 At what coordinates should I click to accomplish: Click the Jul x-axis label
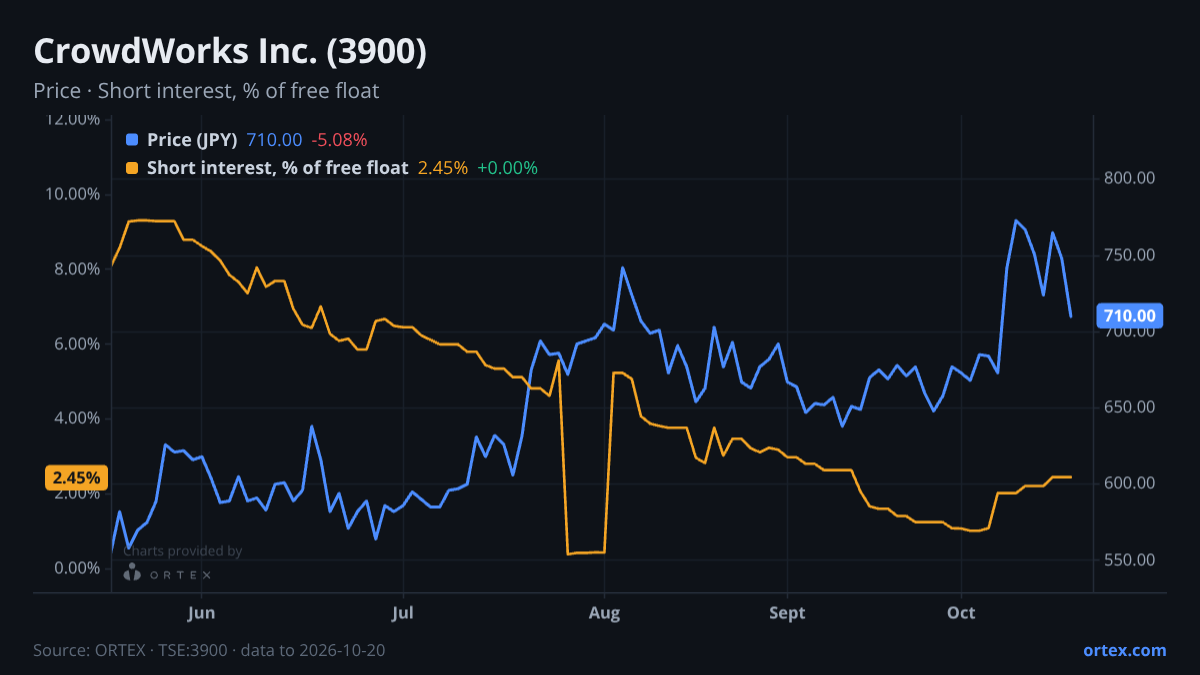coord(403,612)
